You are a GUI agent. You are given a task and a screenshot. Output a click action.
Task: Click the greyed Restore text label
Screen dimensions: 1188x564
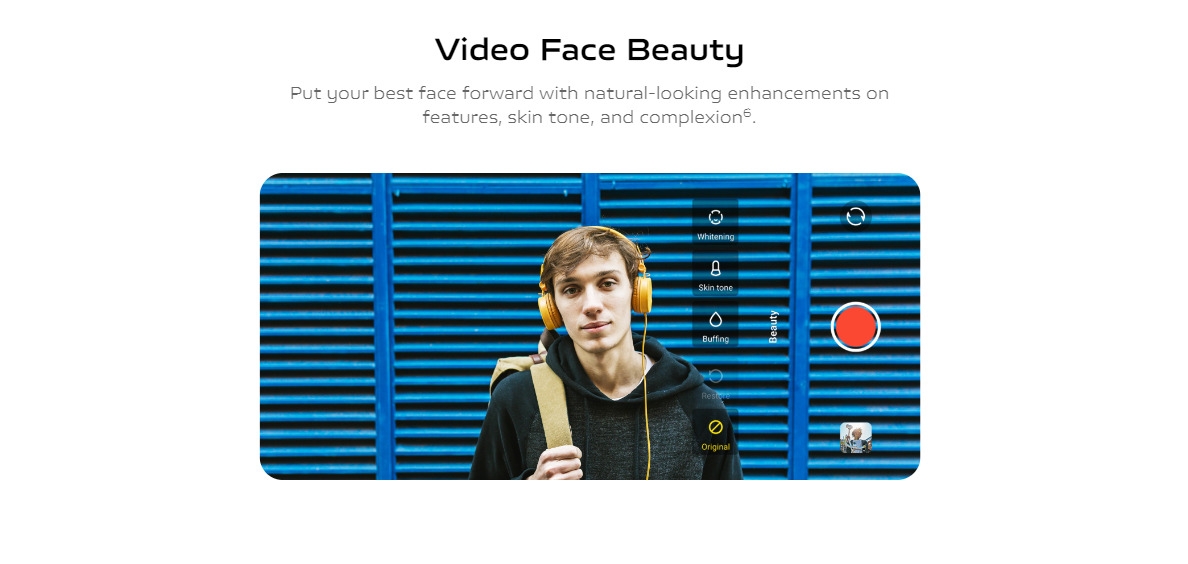(715, 396)
